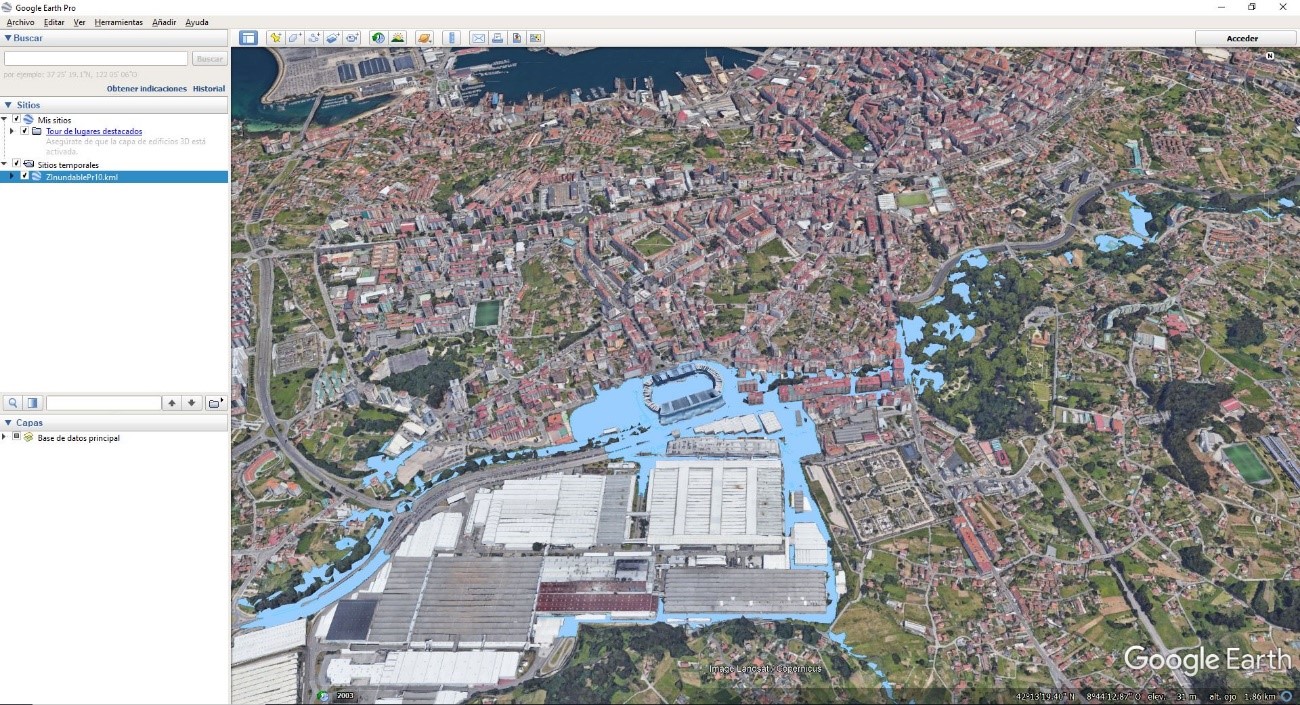Click the View in Google Maps icon
The width and height of the screenshot is (1300, 705).
click(x=535, y=38)
